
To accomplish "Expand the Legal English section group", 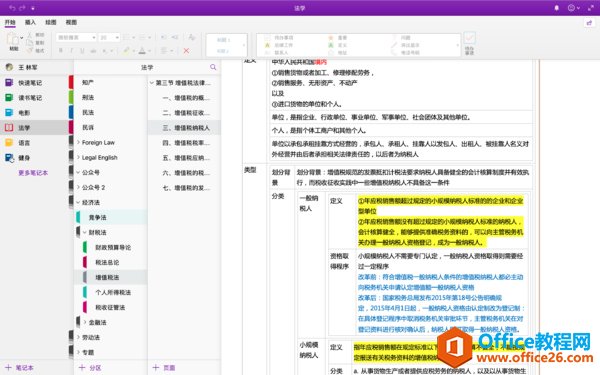I will point(78,157).
